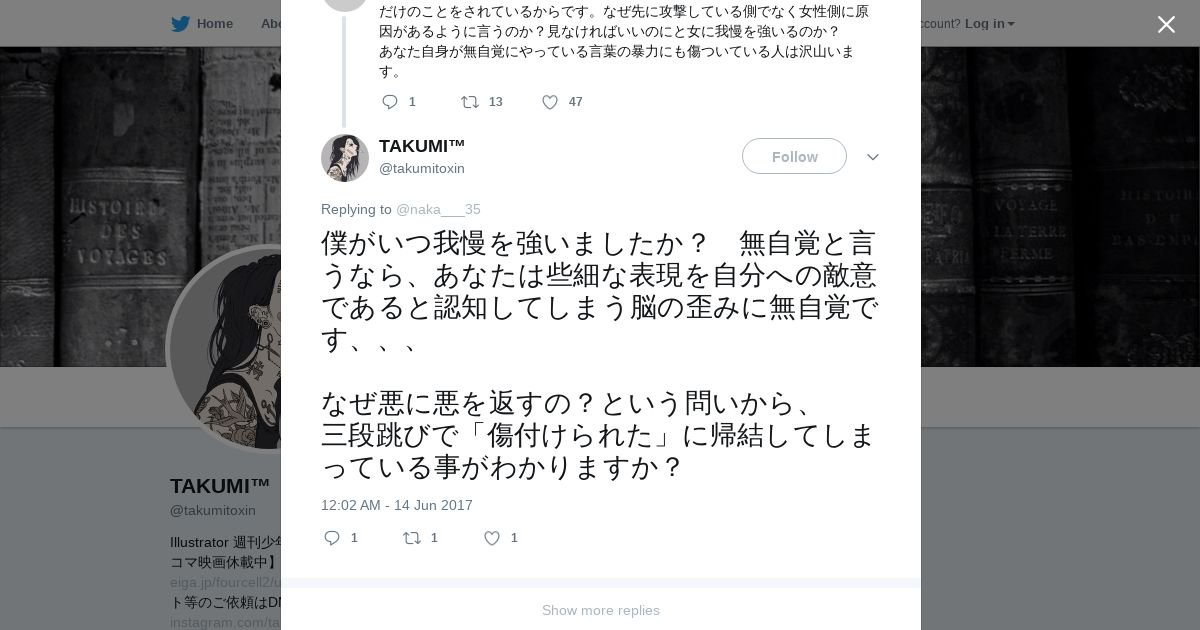Click the reply icon on TAKUMI's tweet
Viewport: 1200px width, 630px height.
point(332,538)
